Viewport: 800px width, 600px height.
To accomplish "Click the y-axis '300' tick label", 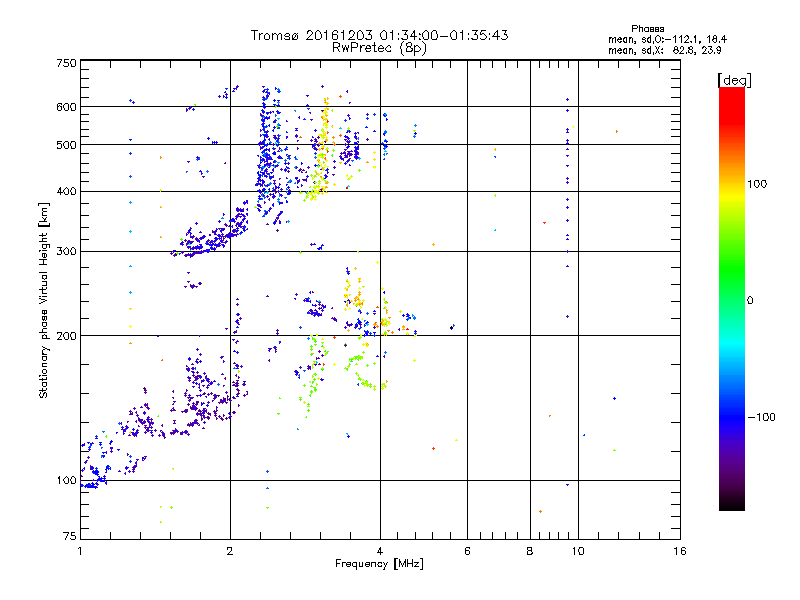I will coord(66,251).
